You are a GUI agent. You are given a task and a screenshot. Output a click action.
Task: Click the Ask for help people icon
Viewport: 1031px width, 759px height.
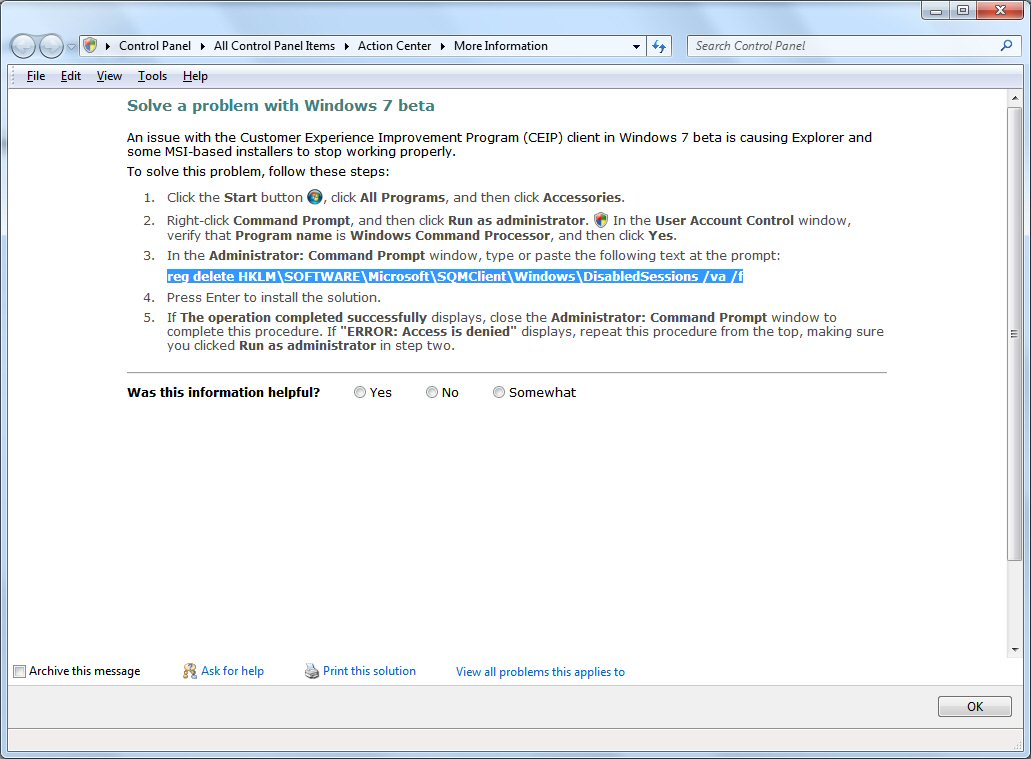coord(189,671)
